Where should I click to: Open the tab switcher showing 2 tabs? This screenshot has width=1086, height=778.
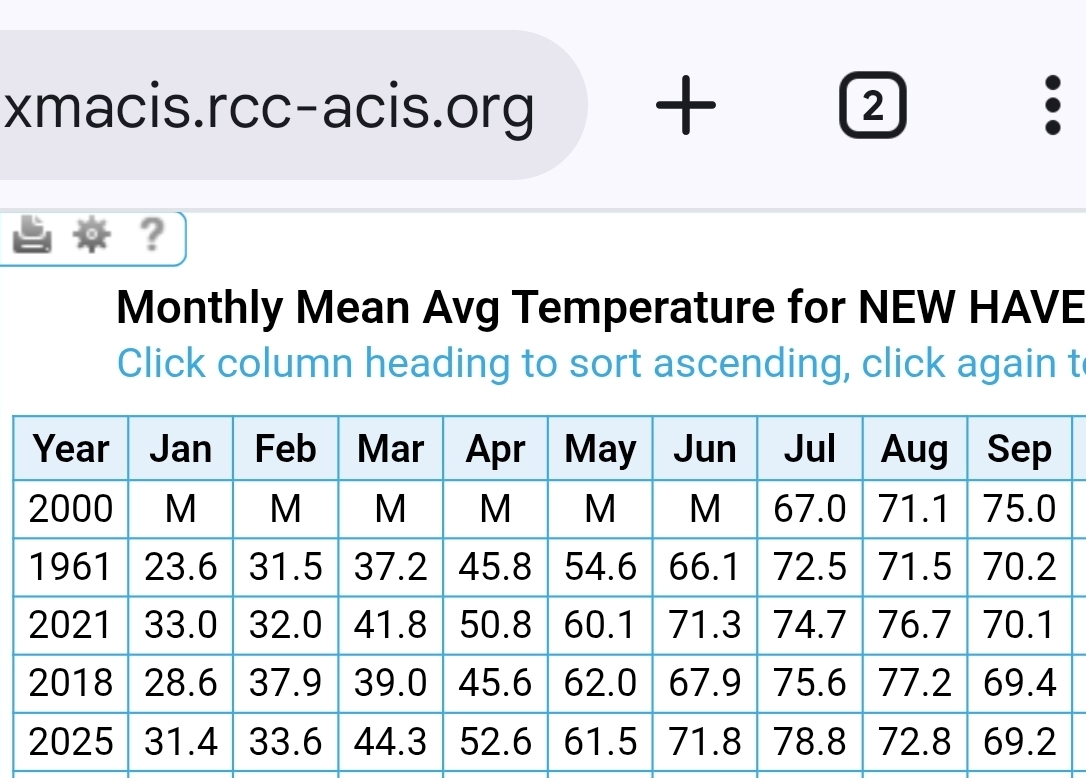[x=872, y=106]
